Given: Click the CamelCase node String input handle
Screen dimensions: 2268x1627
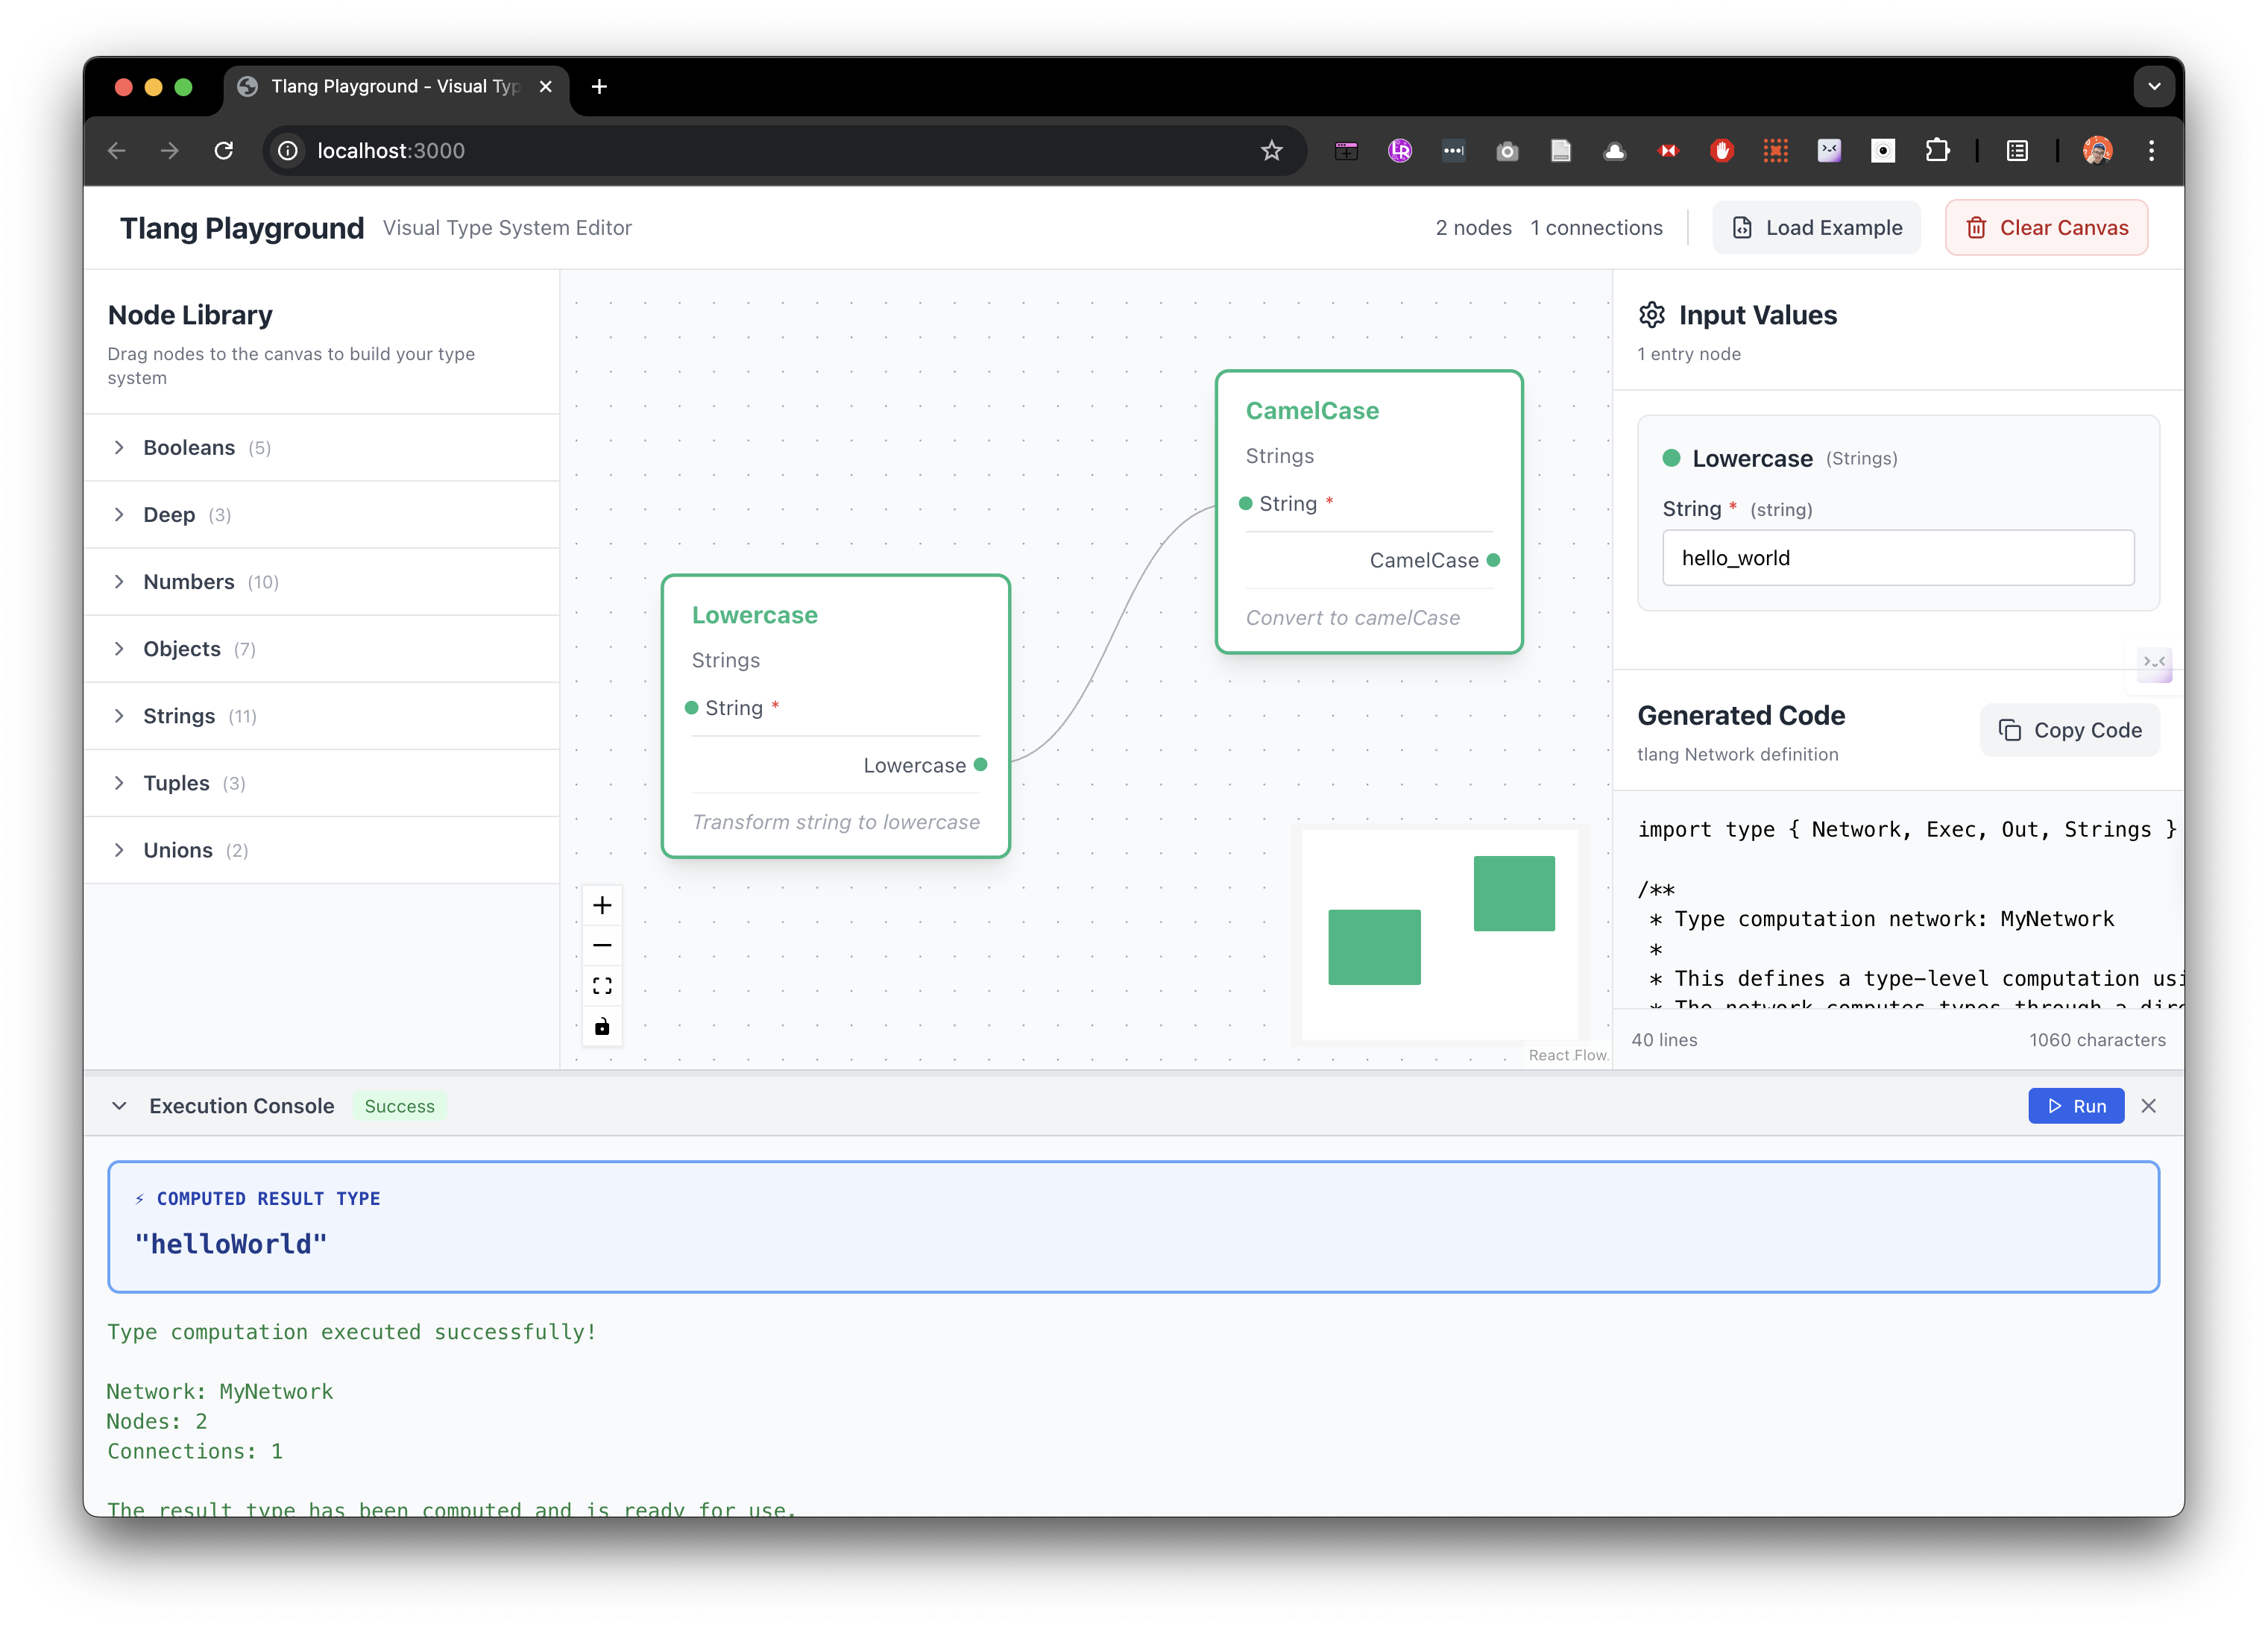Looking at the screenshot, I should tap(1246, 503).
